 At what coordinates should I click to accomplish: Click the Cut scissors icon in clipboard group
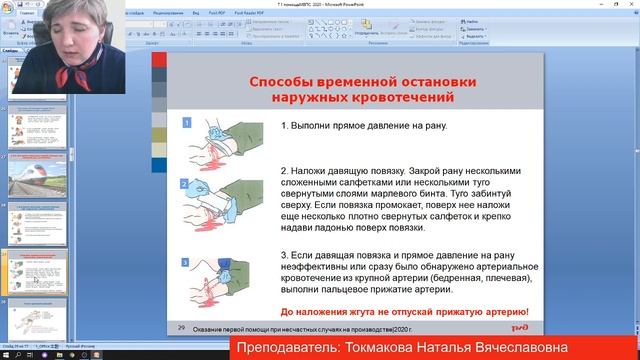(23, 22)
